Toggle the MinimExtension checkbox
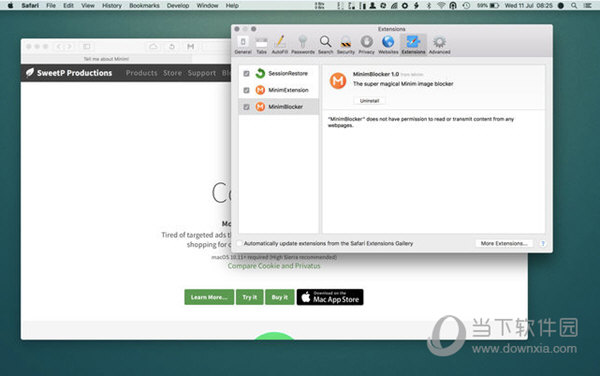Image resolution: width=600 pixels, height=376 pixels. coord(246,90)
